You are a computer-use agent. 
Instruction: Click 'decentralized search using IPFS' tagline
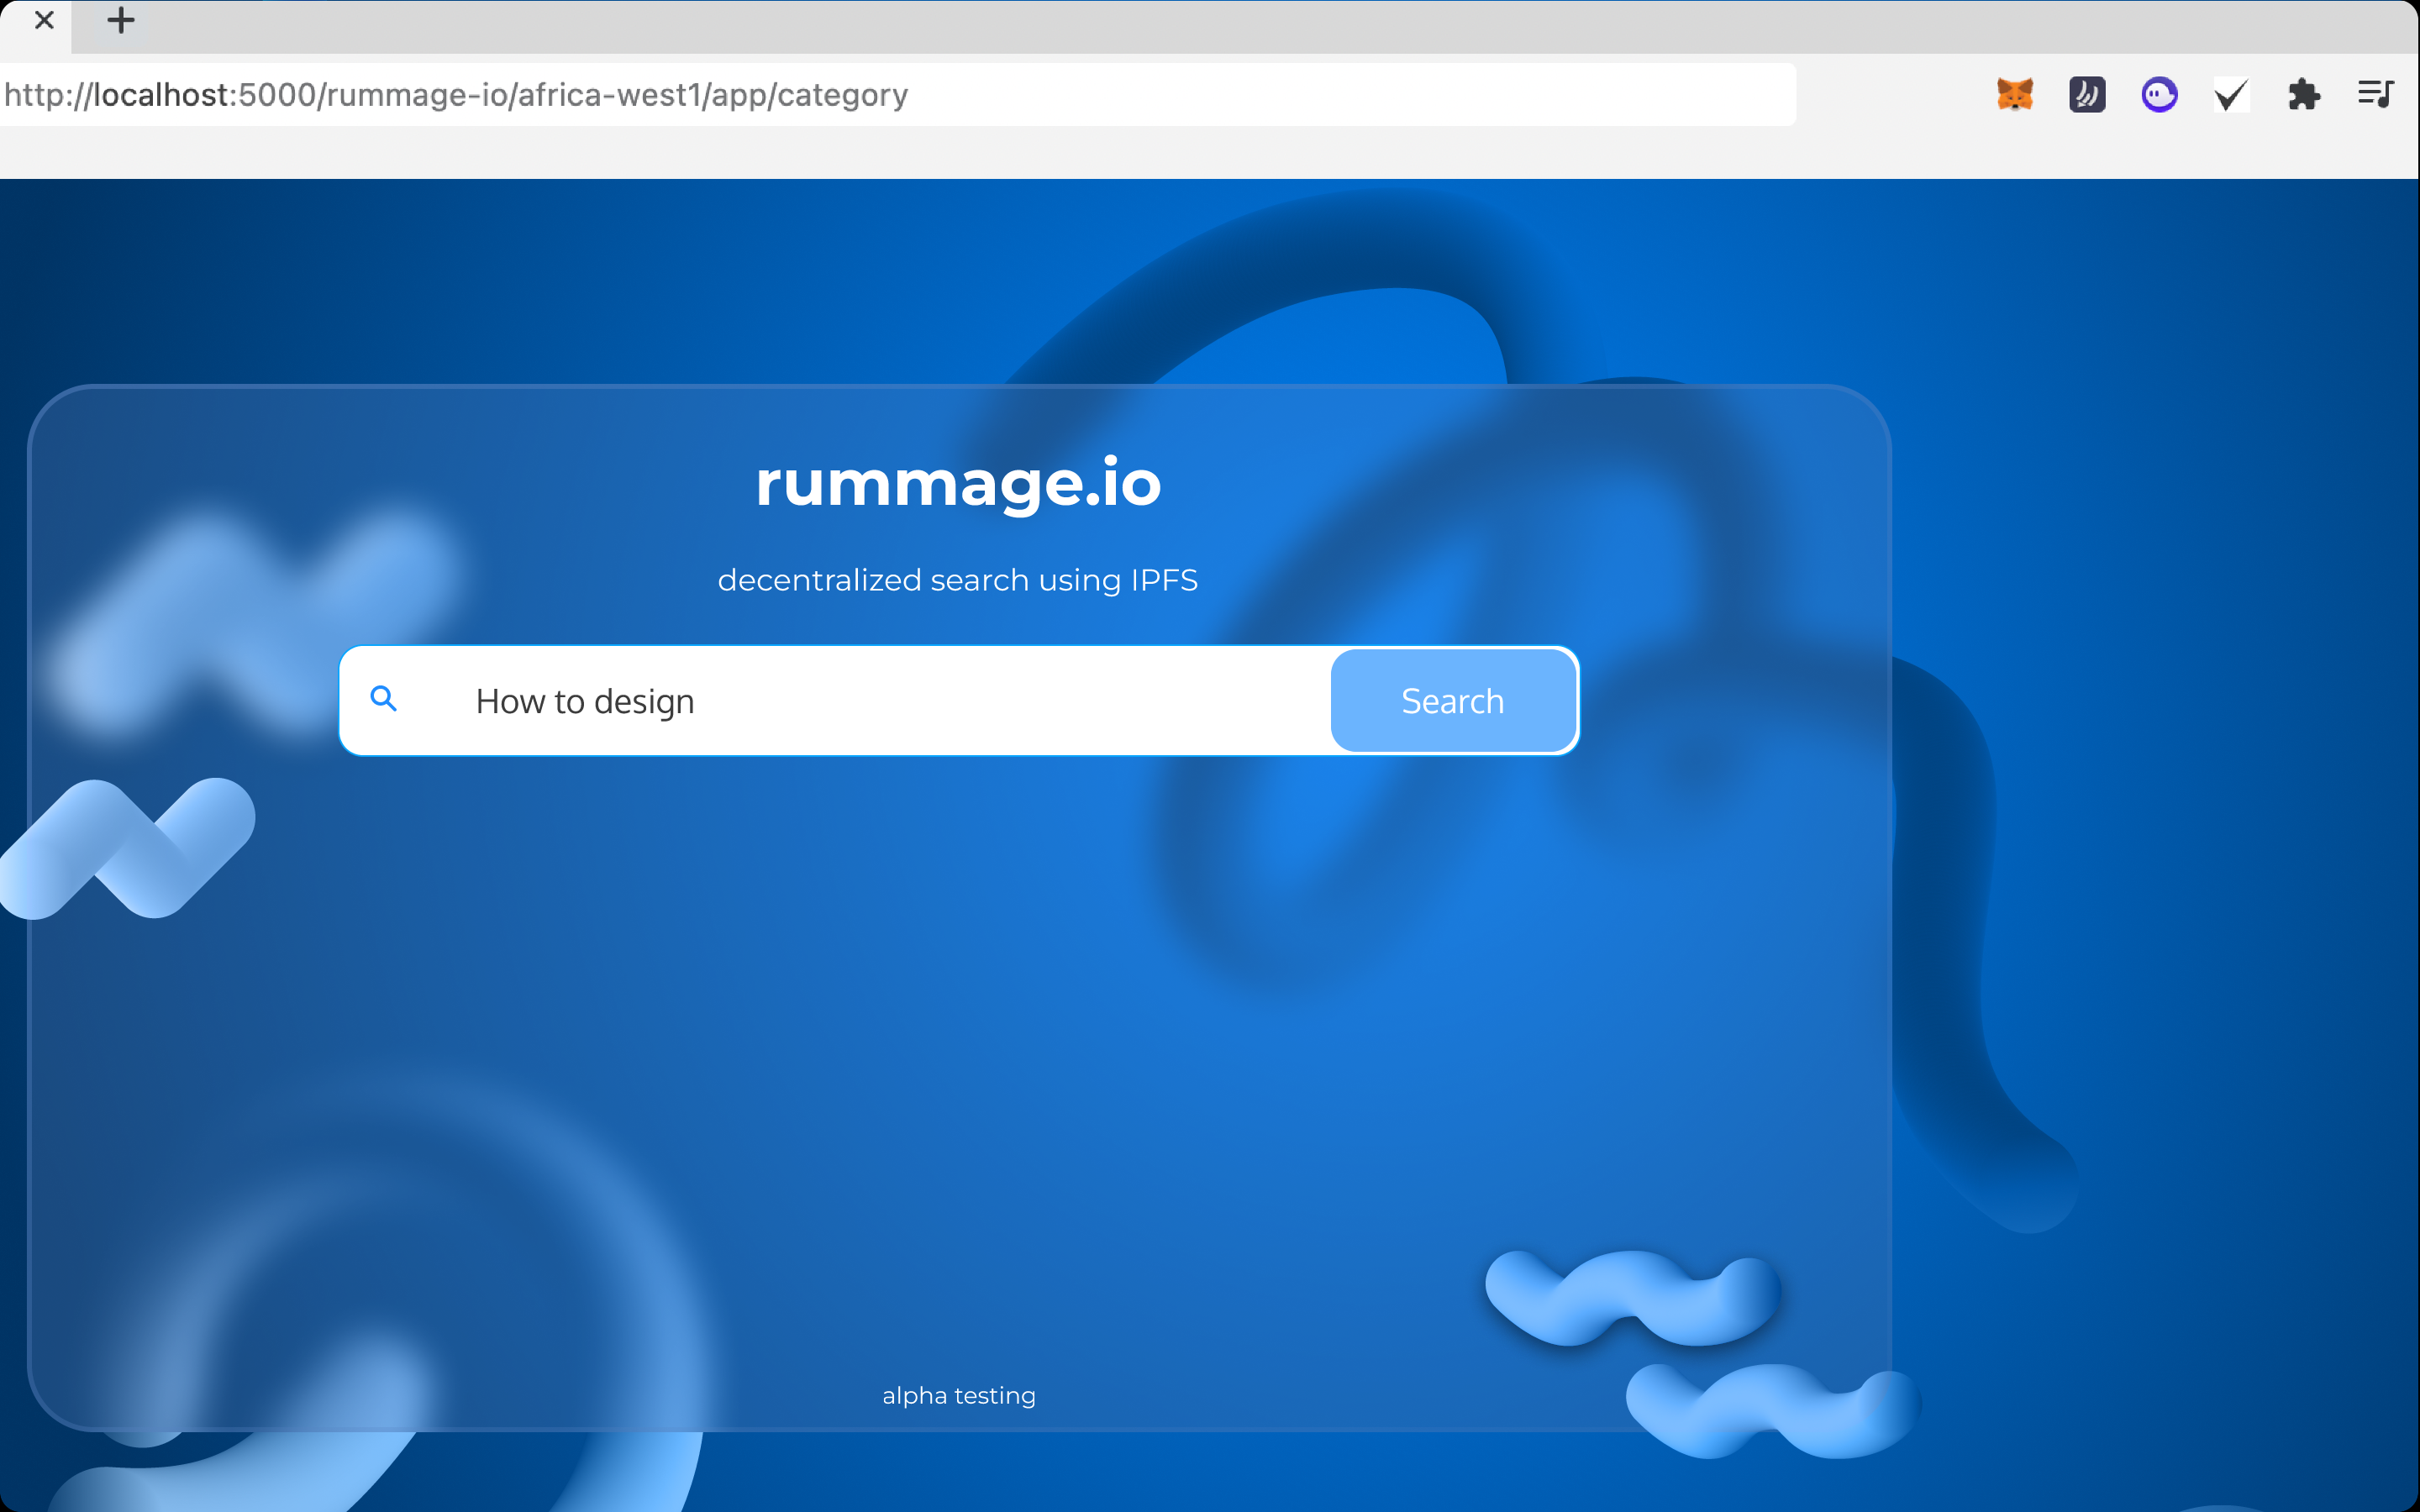957,580
